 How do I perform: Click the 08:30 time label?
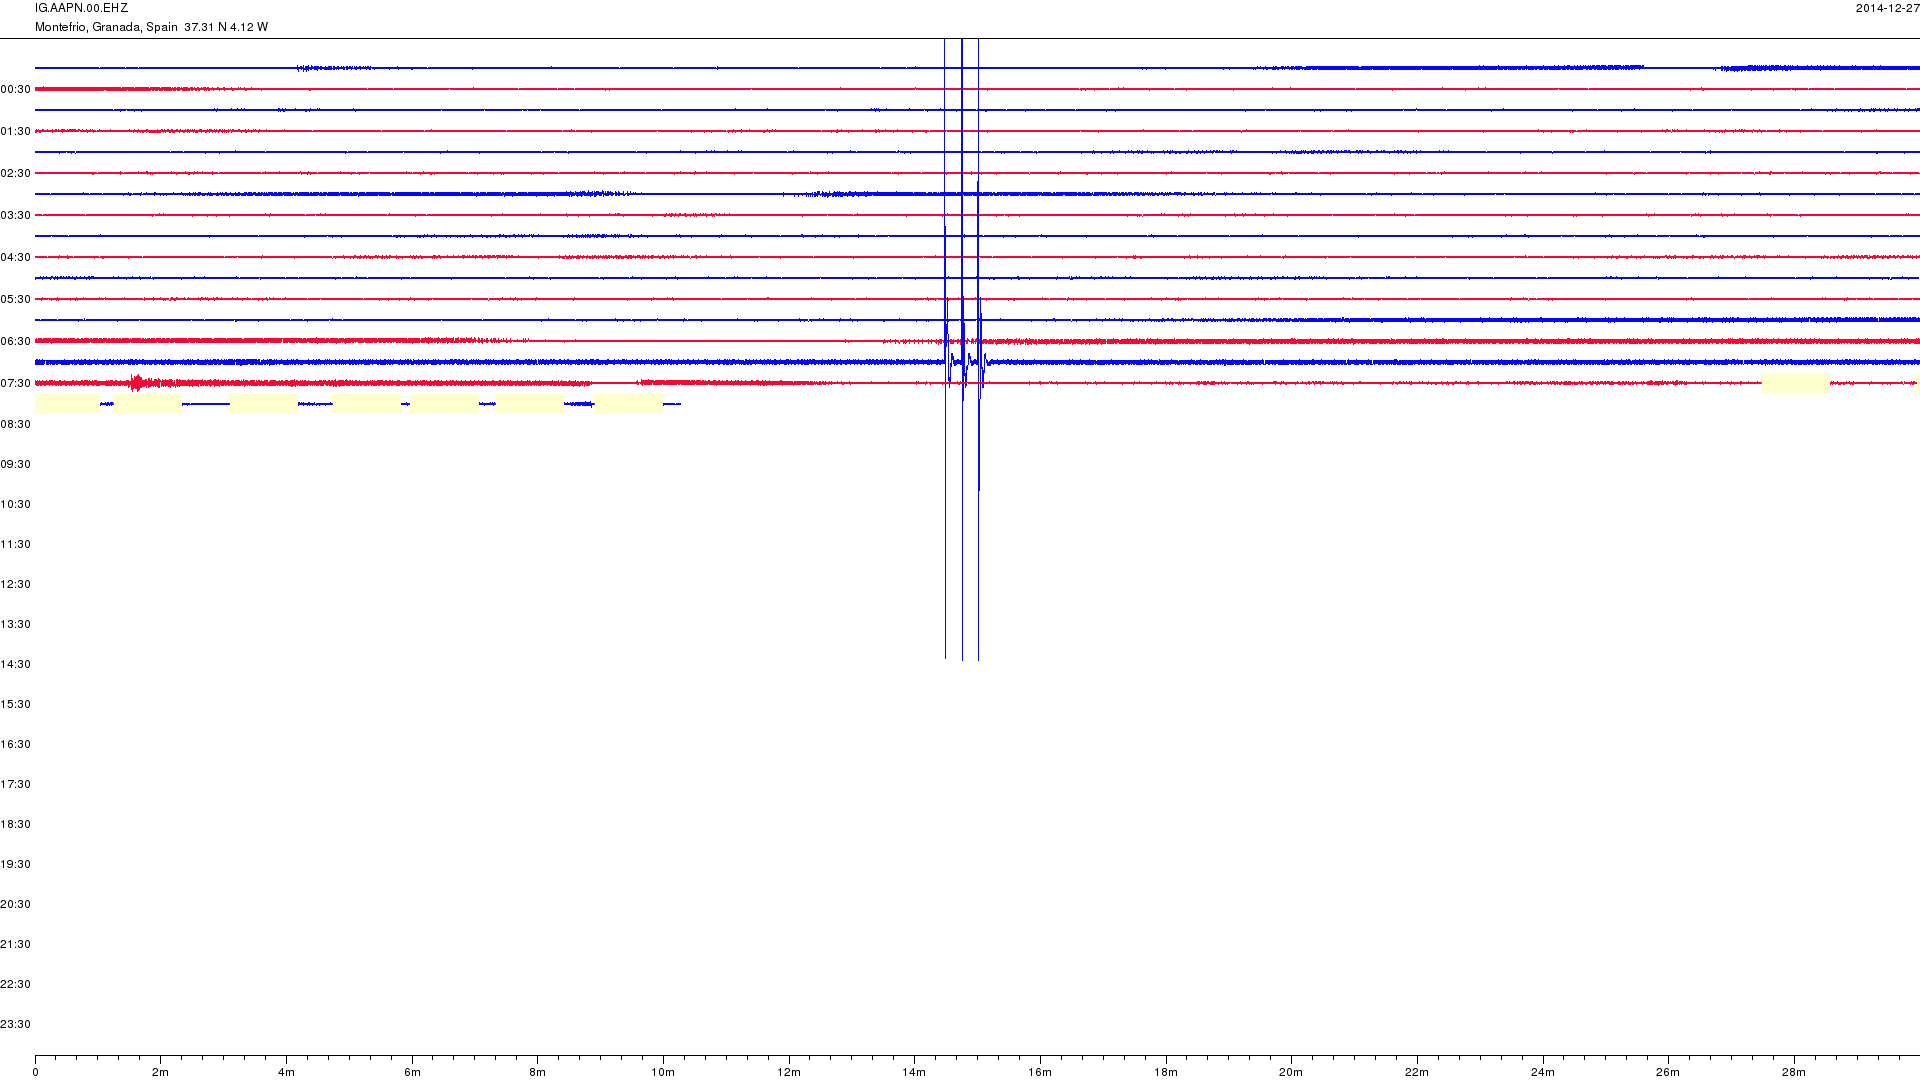pyautogui.click(x=15, y=424)
